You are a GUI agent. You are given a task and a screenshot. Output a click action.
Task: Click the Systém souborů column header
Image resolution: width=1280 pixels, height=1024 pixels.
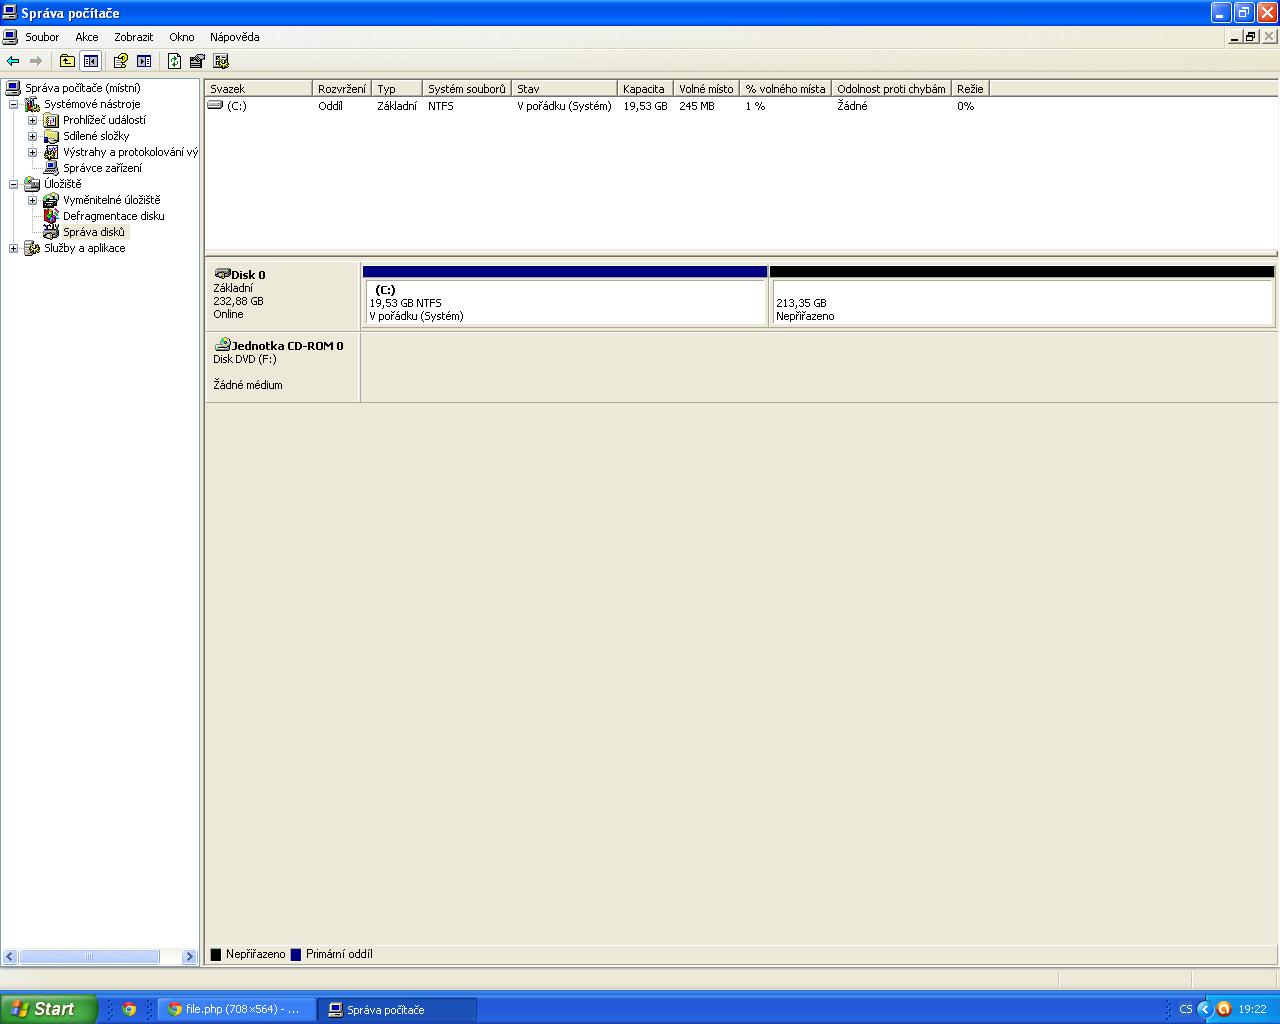(467, 89)
